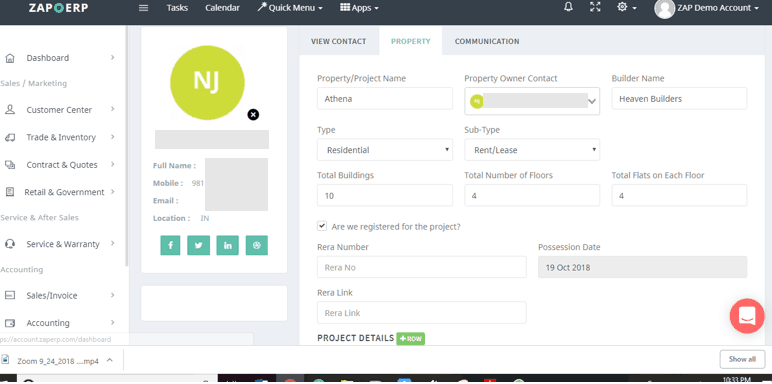The height and width of the screenshot is (384, 772).
Task: Click the hamburger menu icon
Action: (x=143, y=8)
